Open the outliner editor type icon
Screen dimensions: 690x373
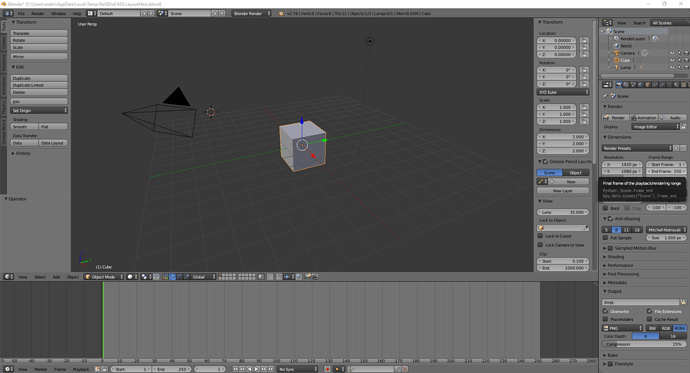(x=607, y=22)
